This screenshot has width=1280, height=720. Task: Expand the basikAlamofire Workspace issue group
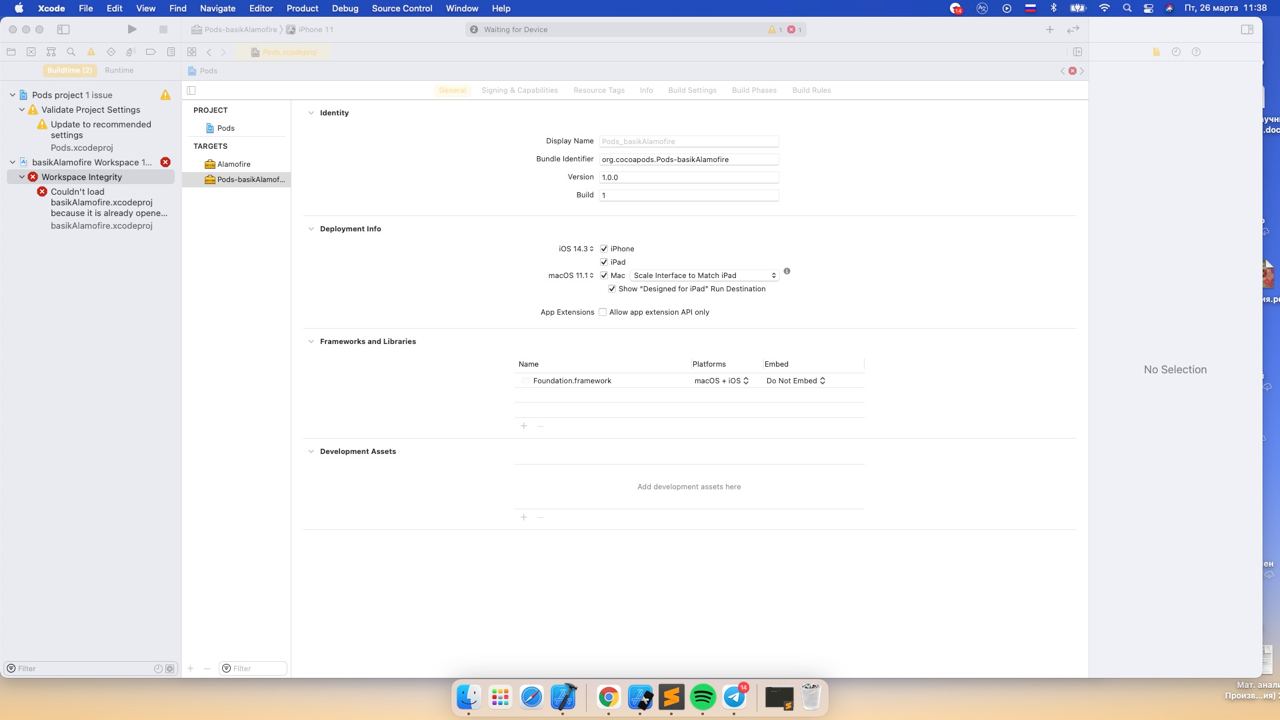[12, 162]
